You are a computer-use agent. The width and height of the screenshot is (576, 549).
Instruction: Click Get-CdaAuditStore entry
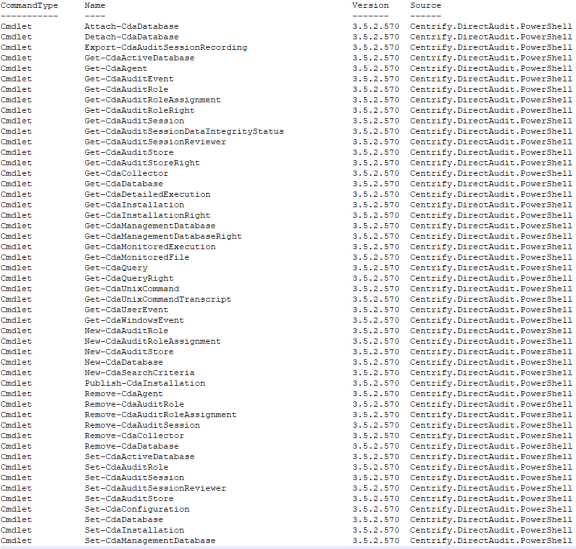(129, 152)
